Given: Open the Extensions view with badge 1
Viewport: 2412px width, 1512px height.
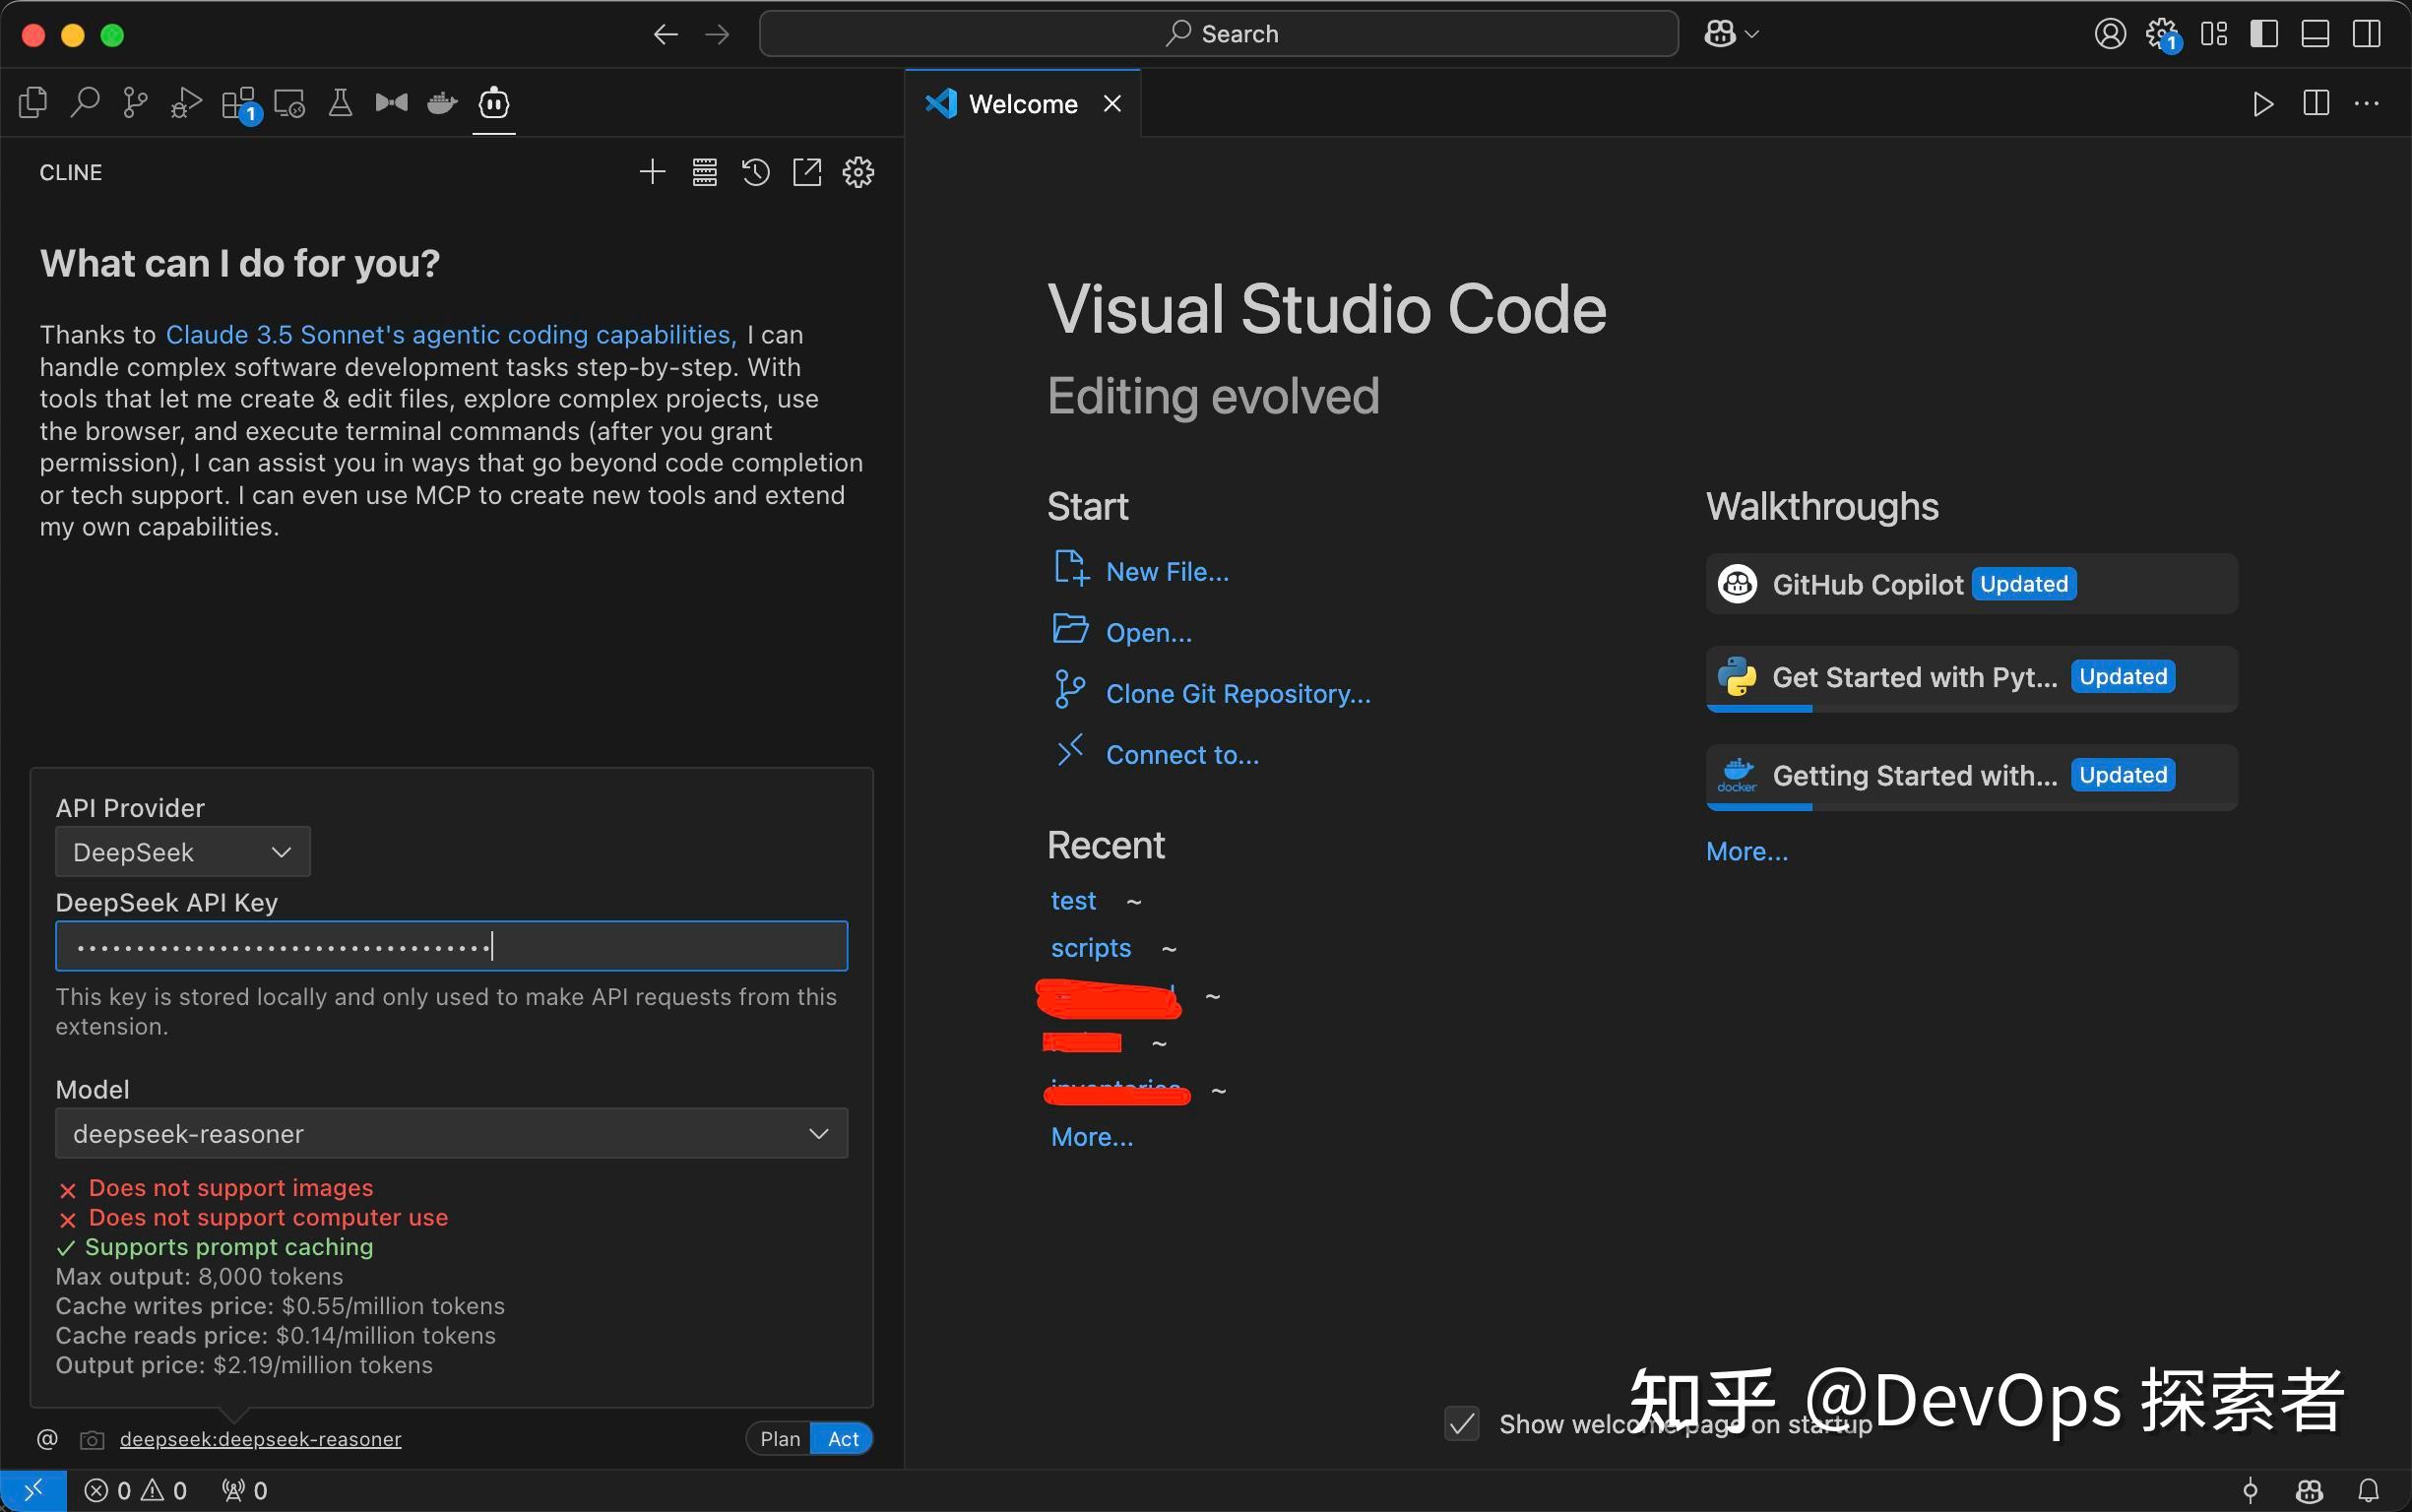Looking at the screenshot, I should click(x=237, y=103).
